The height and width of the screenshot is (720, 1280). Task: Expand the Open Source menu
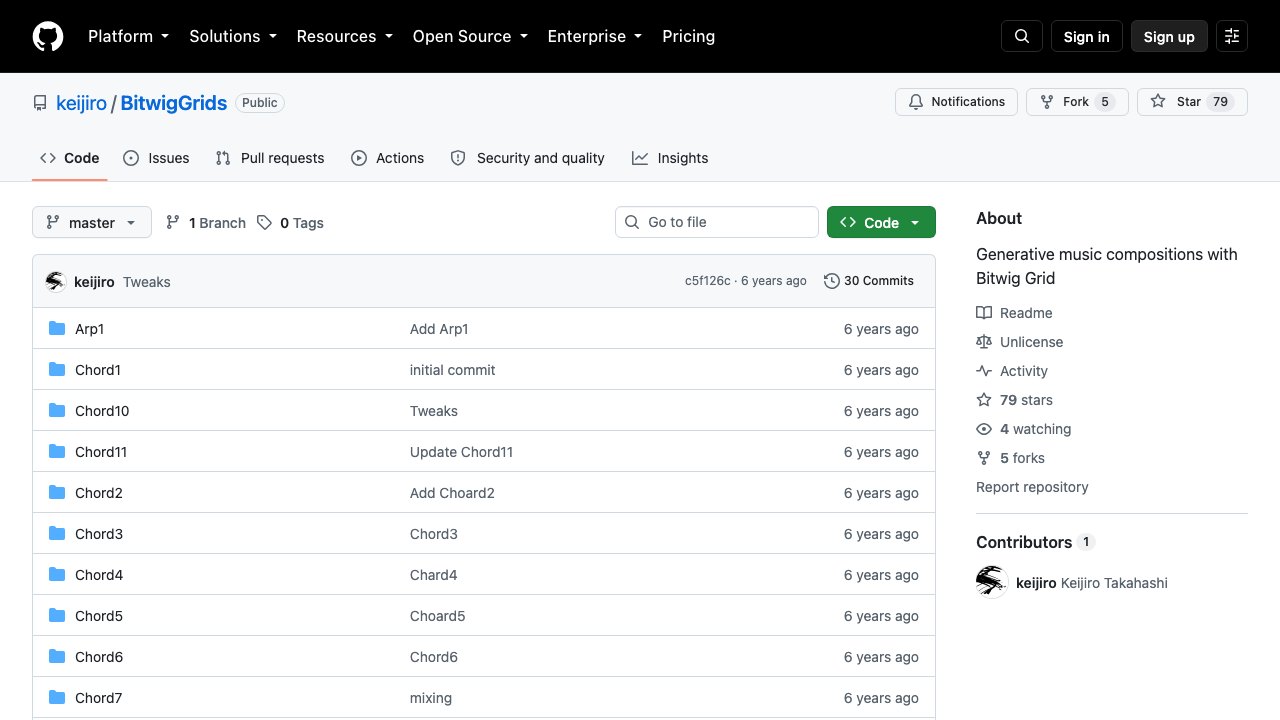point(470,36)
